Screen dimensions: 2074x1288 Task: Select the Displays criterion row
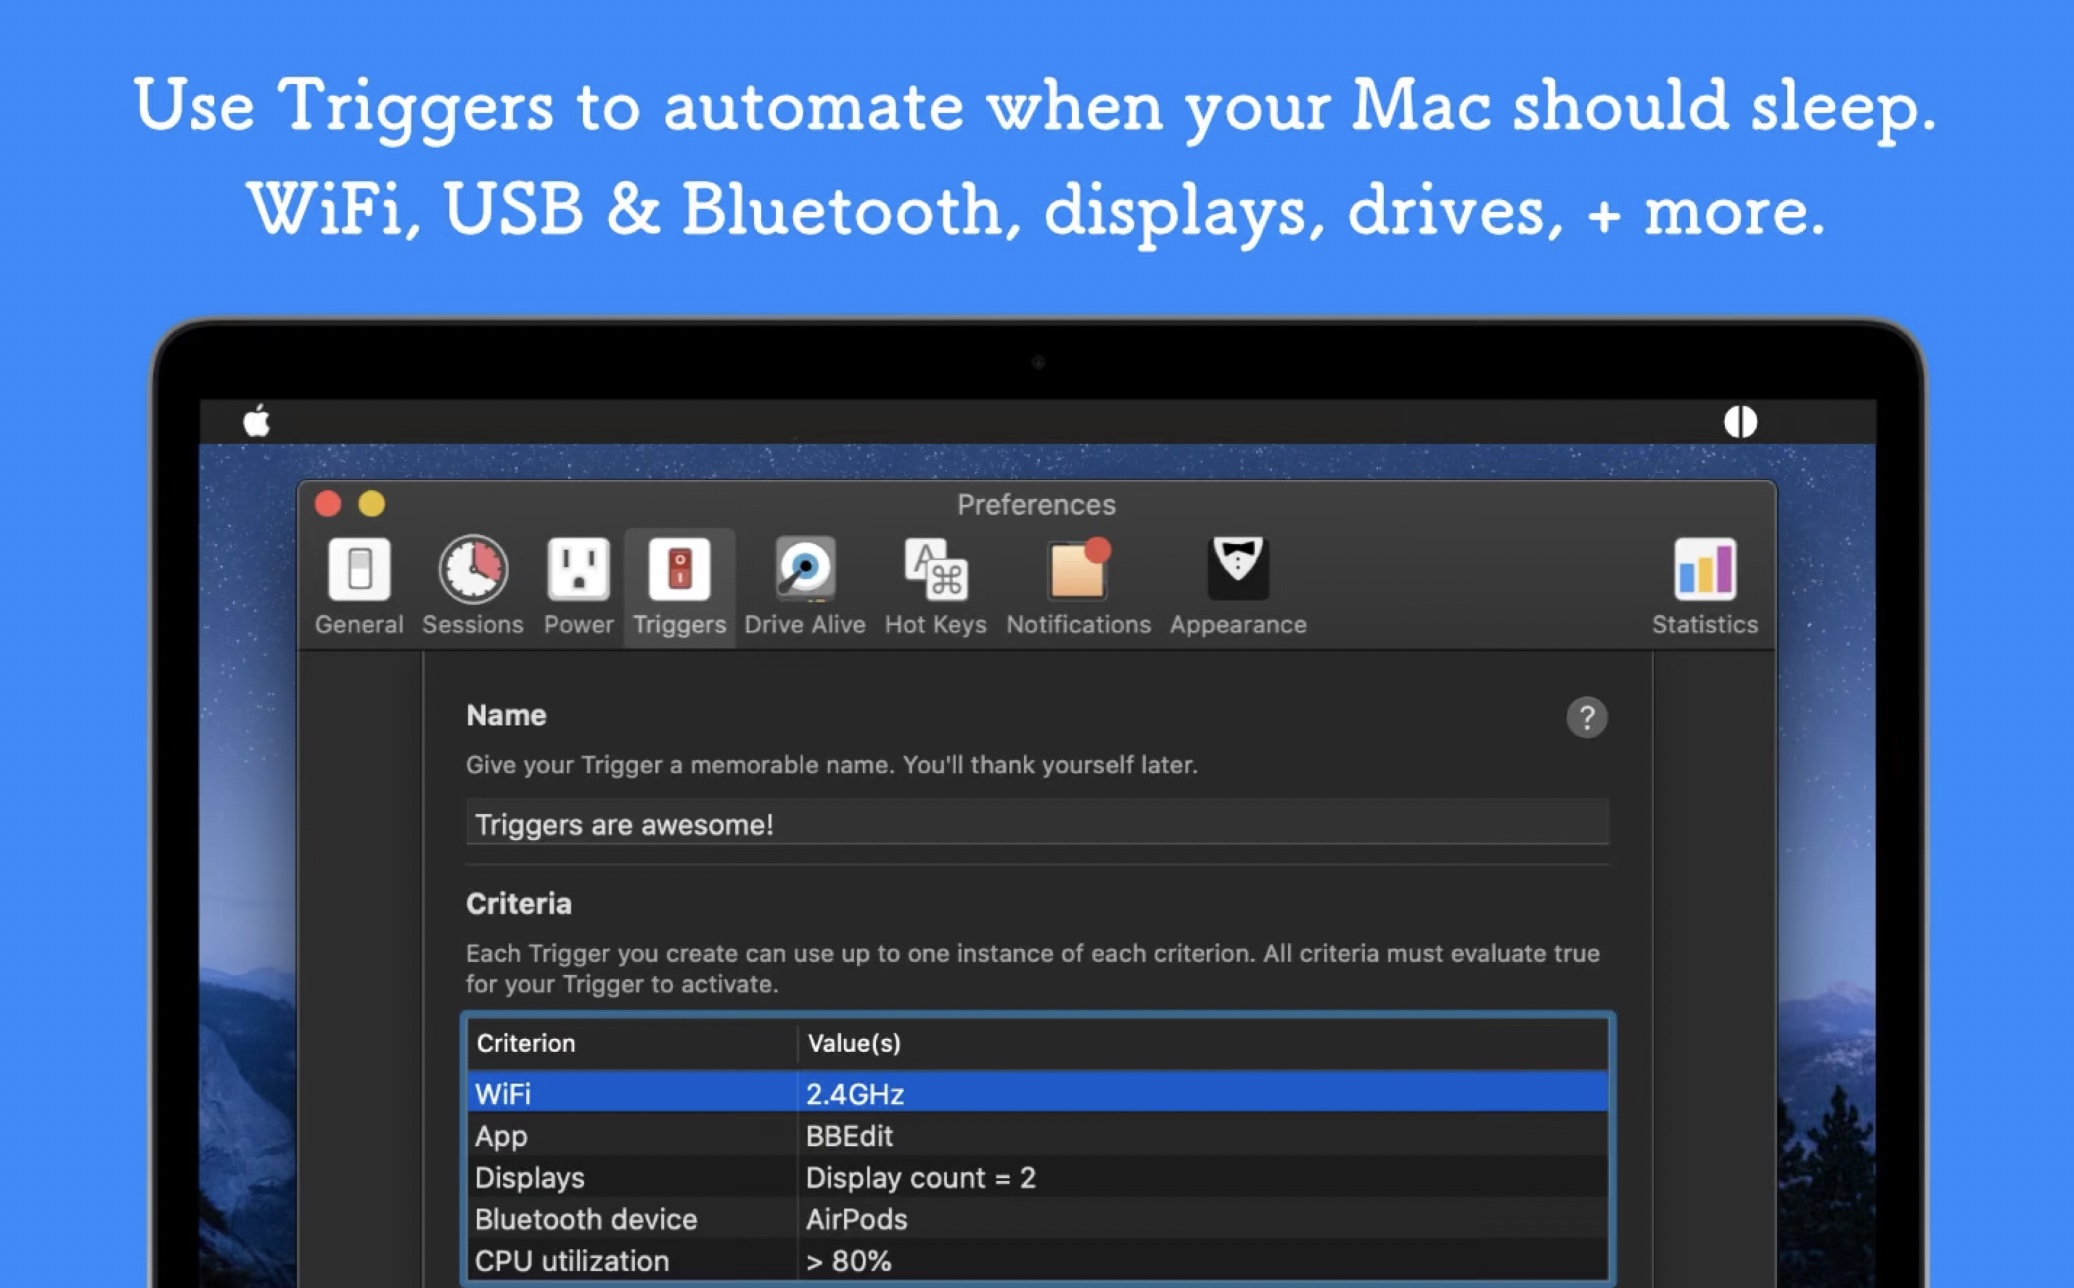(x=1036, y=1177)
